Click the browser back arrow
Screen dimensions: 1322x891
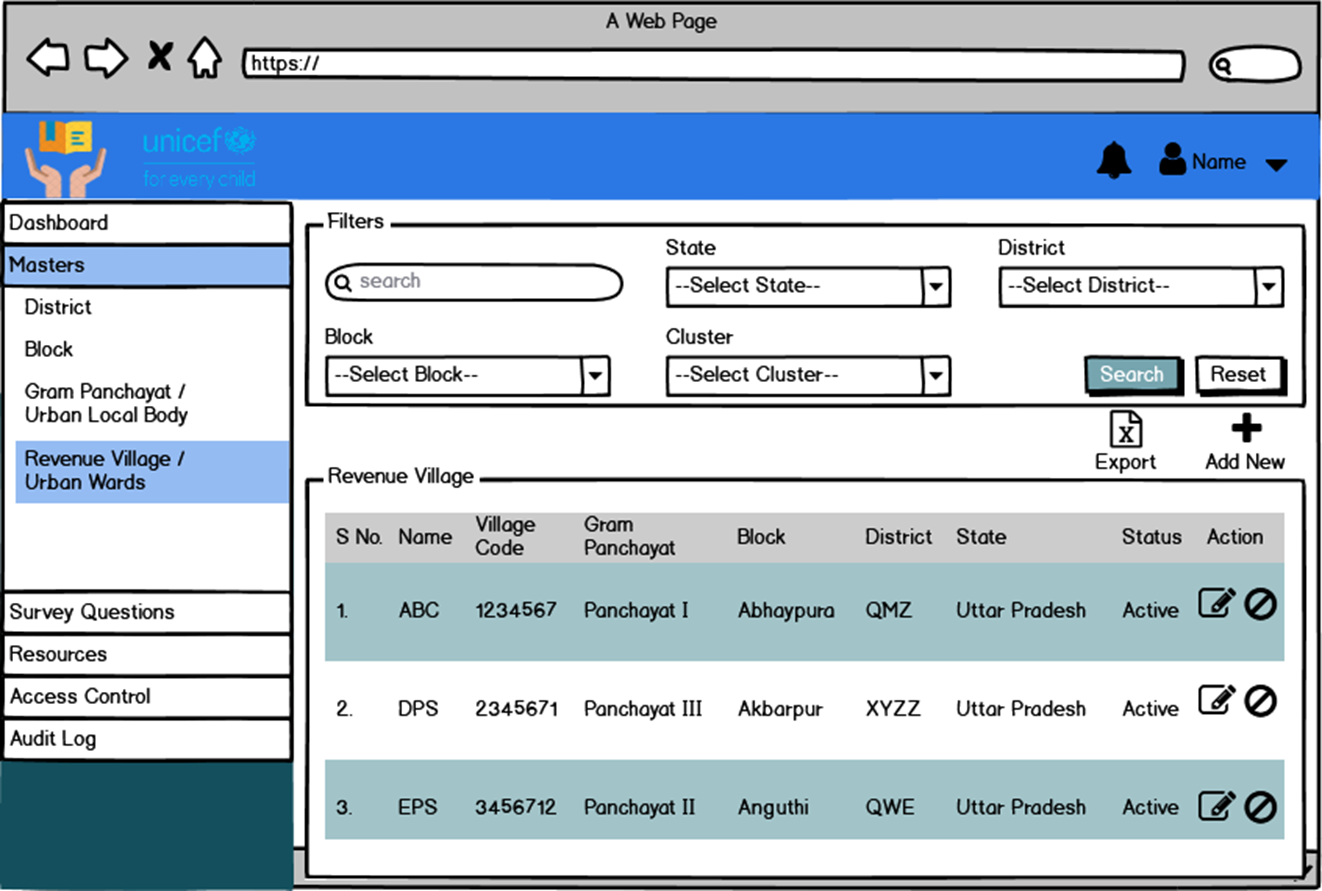tap(48, 58)
